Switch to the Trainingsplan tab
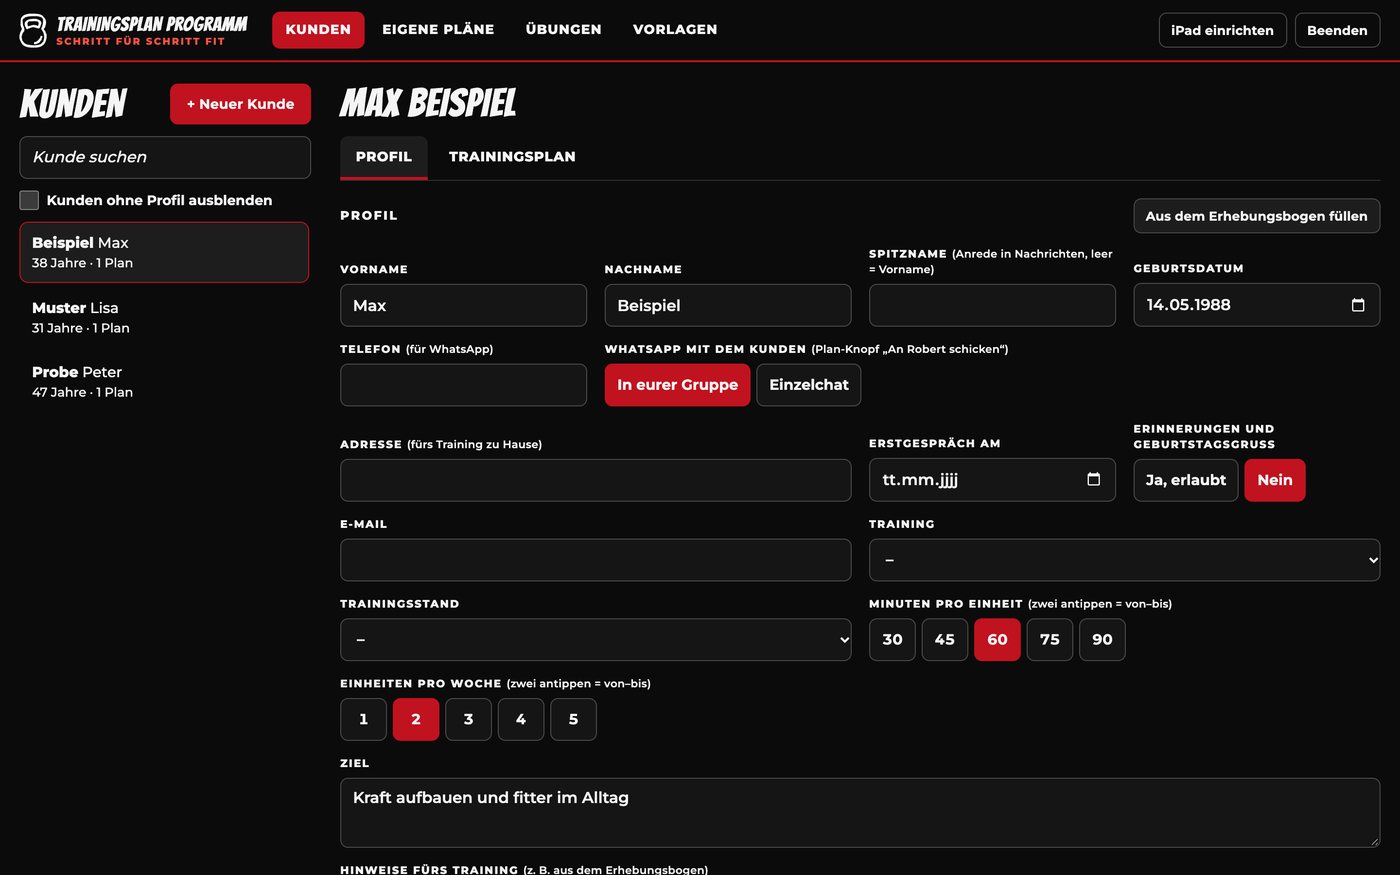The width and height of the screenshot is (1400, 875). point(512,157)
